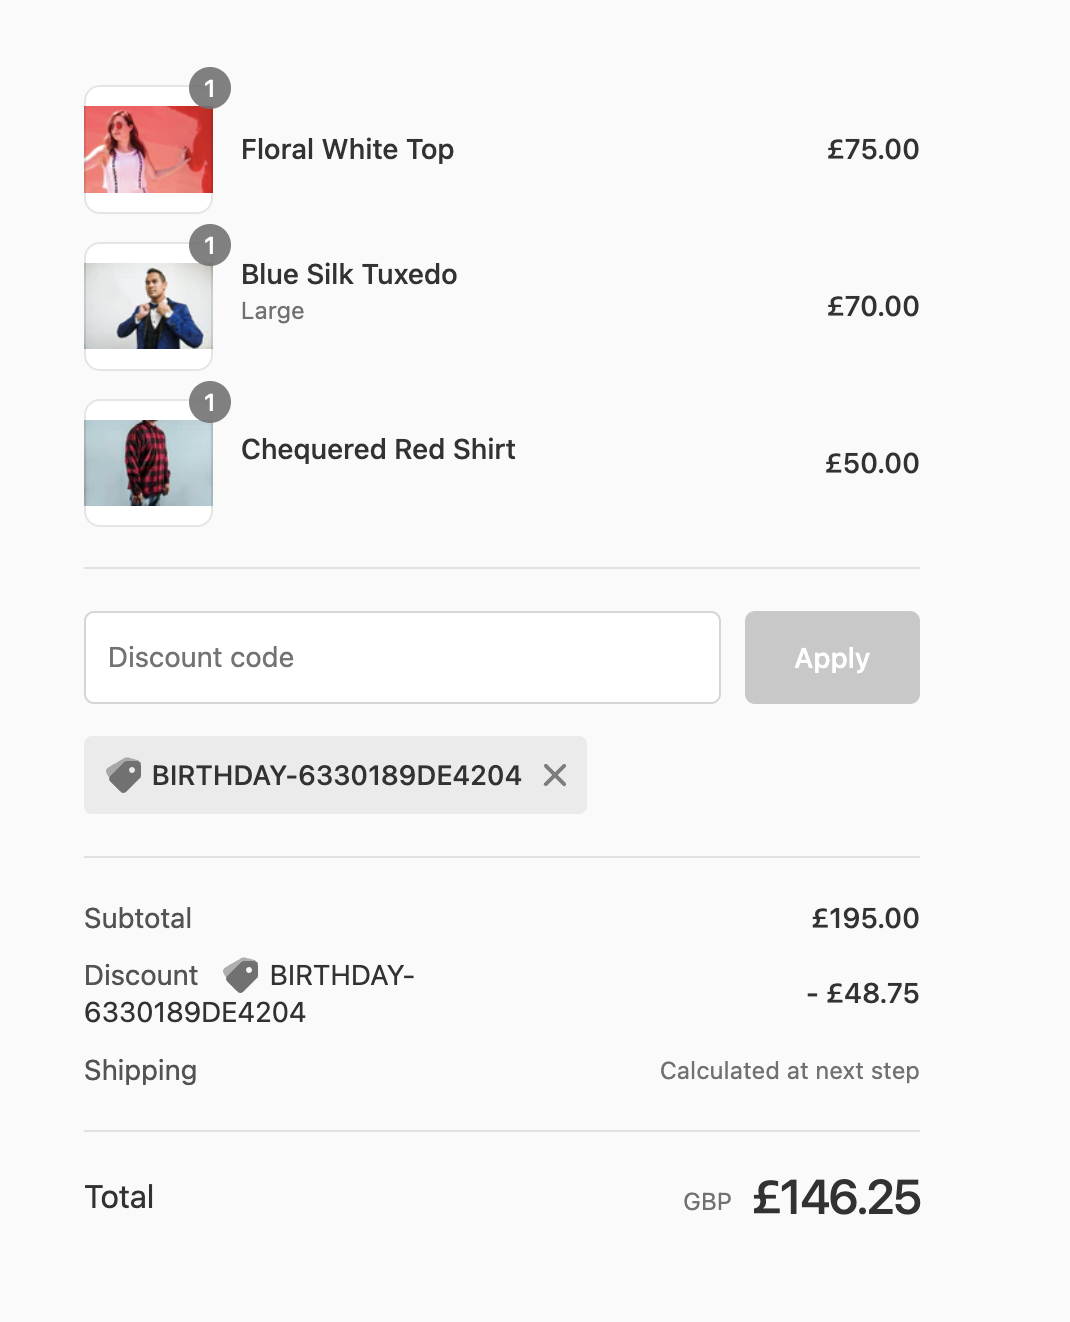
Task: Click the Blue Silk Tuxedo product name
Action: click(x=349, y=275)
